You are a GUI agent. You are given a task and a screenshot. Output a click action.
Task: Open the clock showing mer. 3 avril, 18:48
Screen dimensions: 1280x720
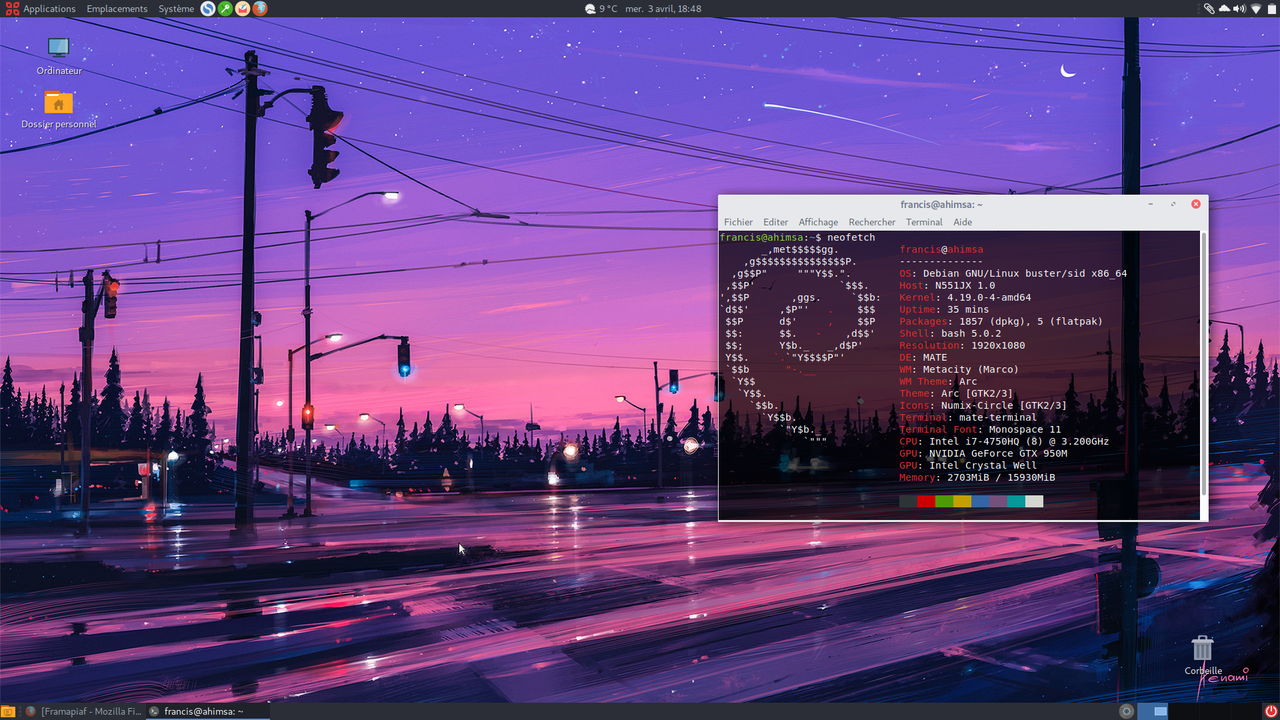[663, 8]
